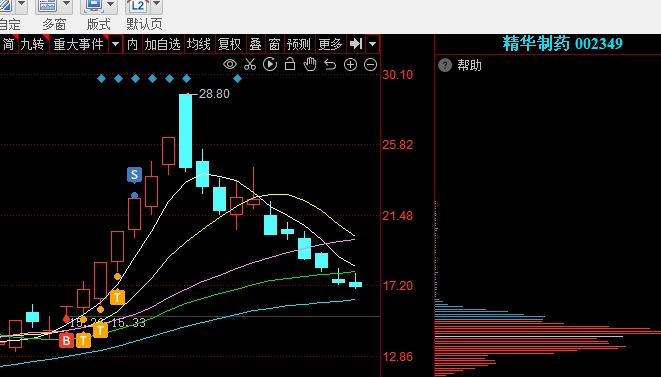Select the hand pan tool
661x377 pixels.
(x=310, y=64)
